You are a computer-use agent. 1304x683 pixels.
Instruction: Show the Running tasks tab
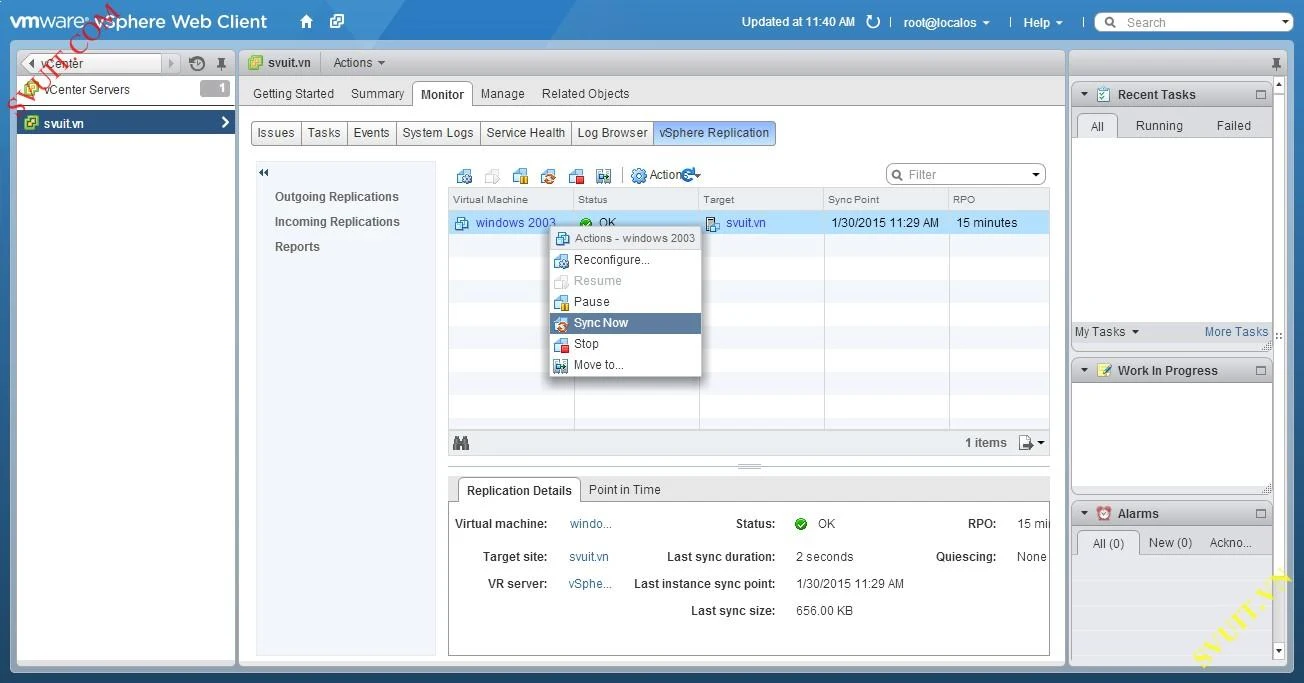click(x=1159, y=126)
